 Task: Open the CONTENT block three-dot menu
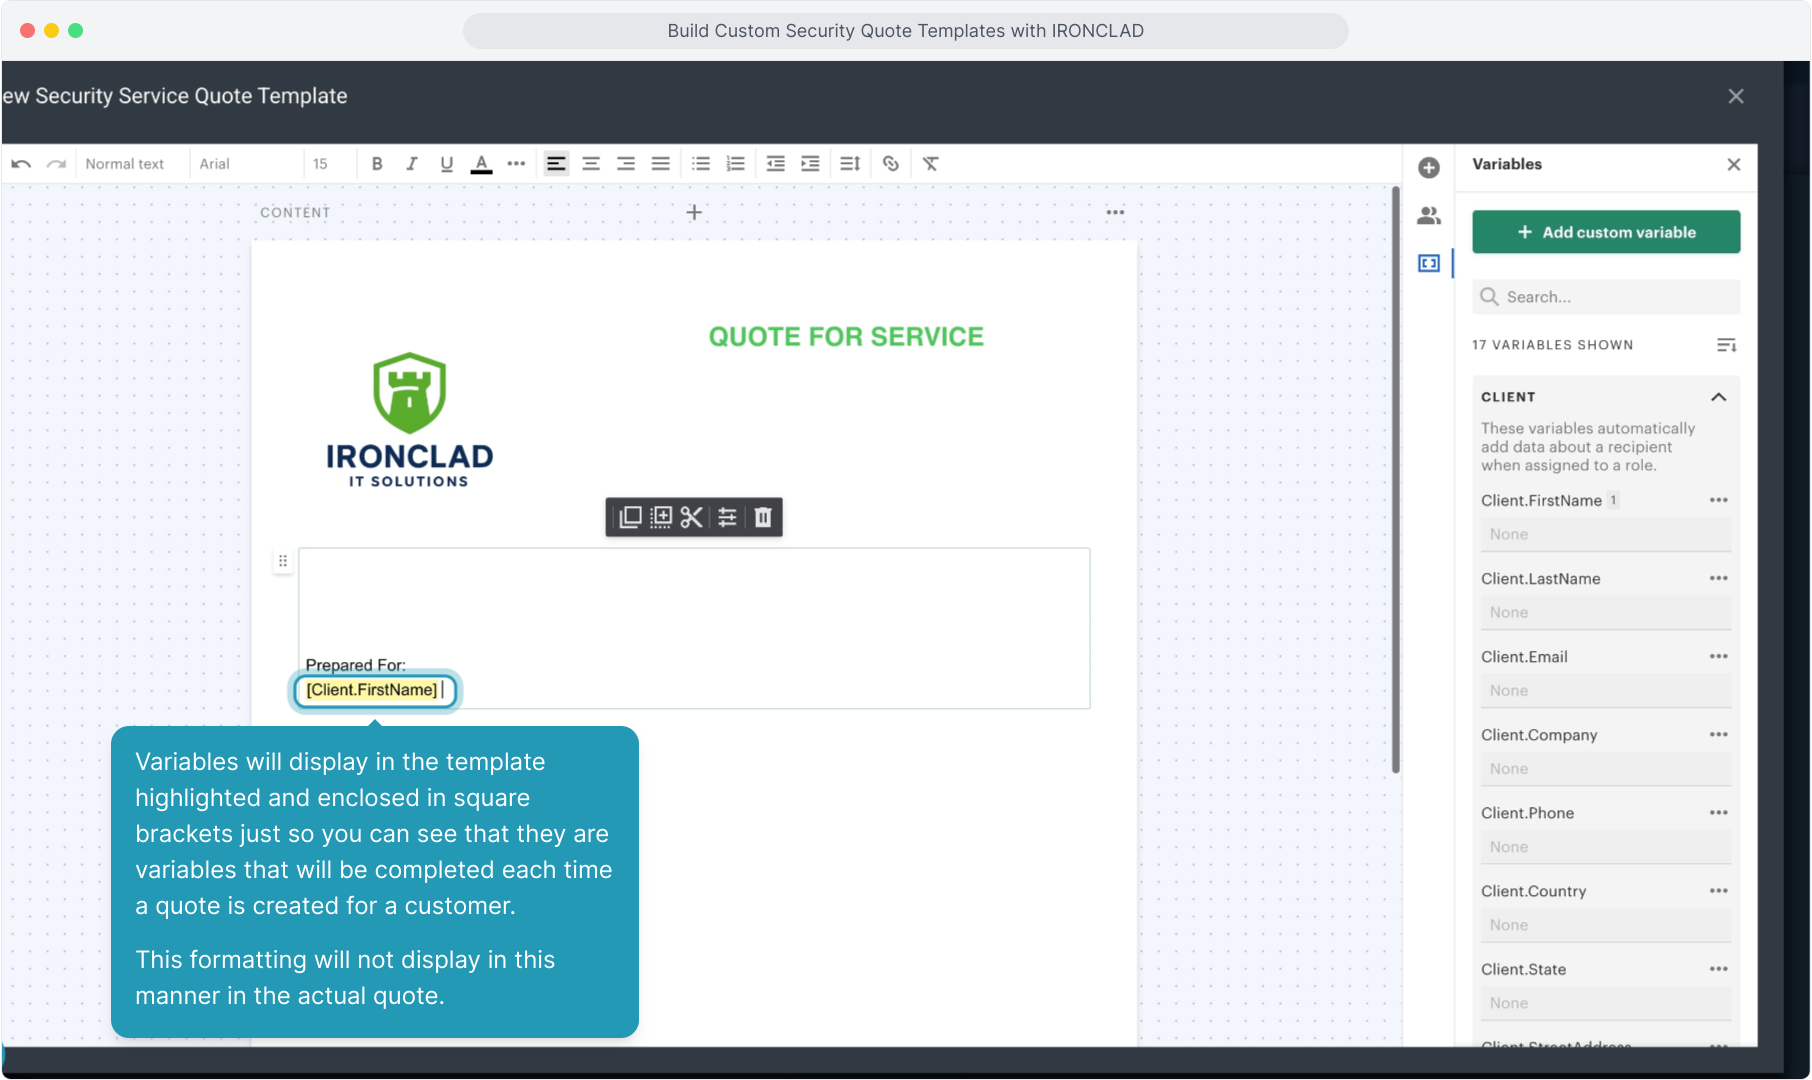tap(1115, 212)
